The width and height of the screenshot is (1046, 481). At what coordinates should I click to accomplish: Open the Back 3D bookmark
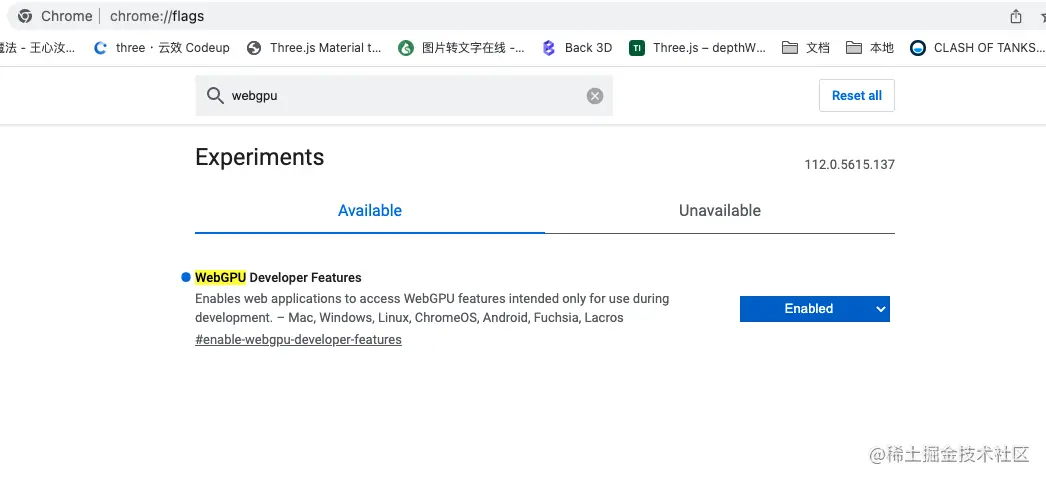tap(577, 47)
